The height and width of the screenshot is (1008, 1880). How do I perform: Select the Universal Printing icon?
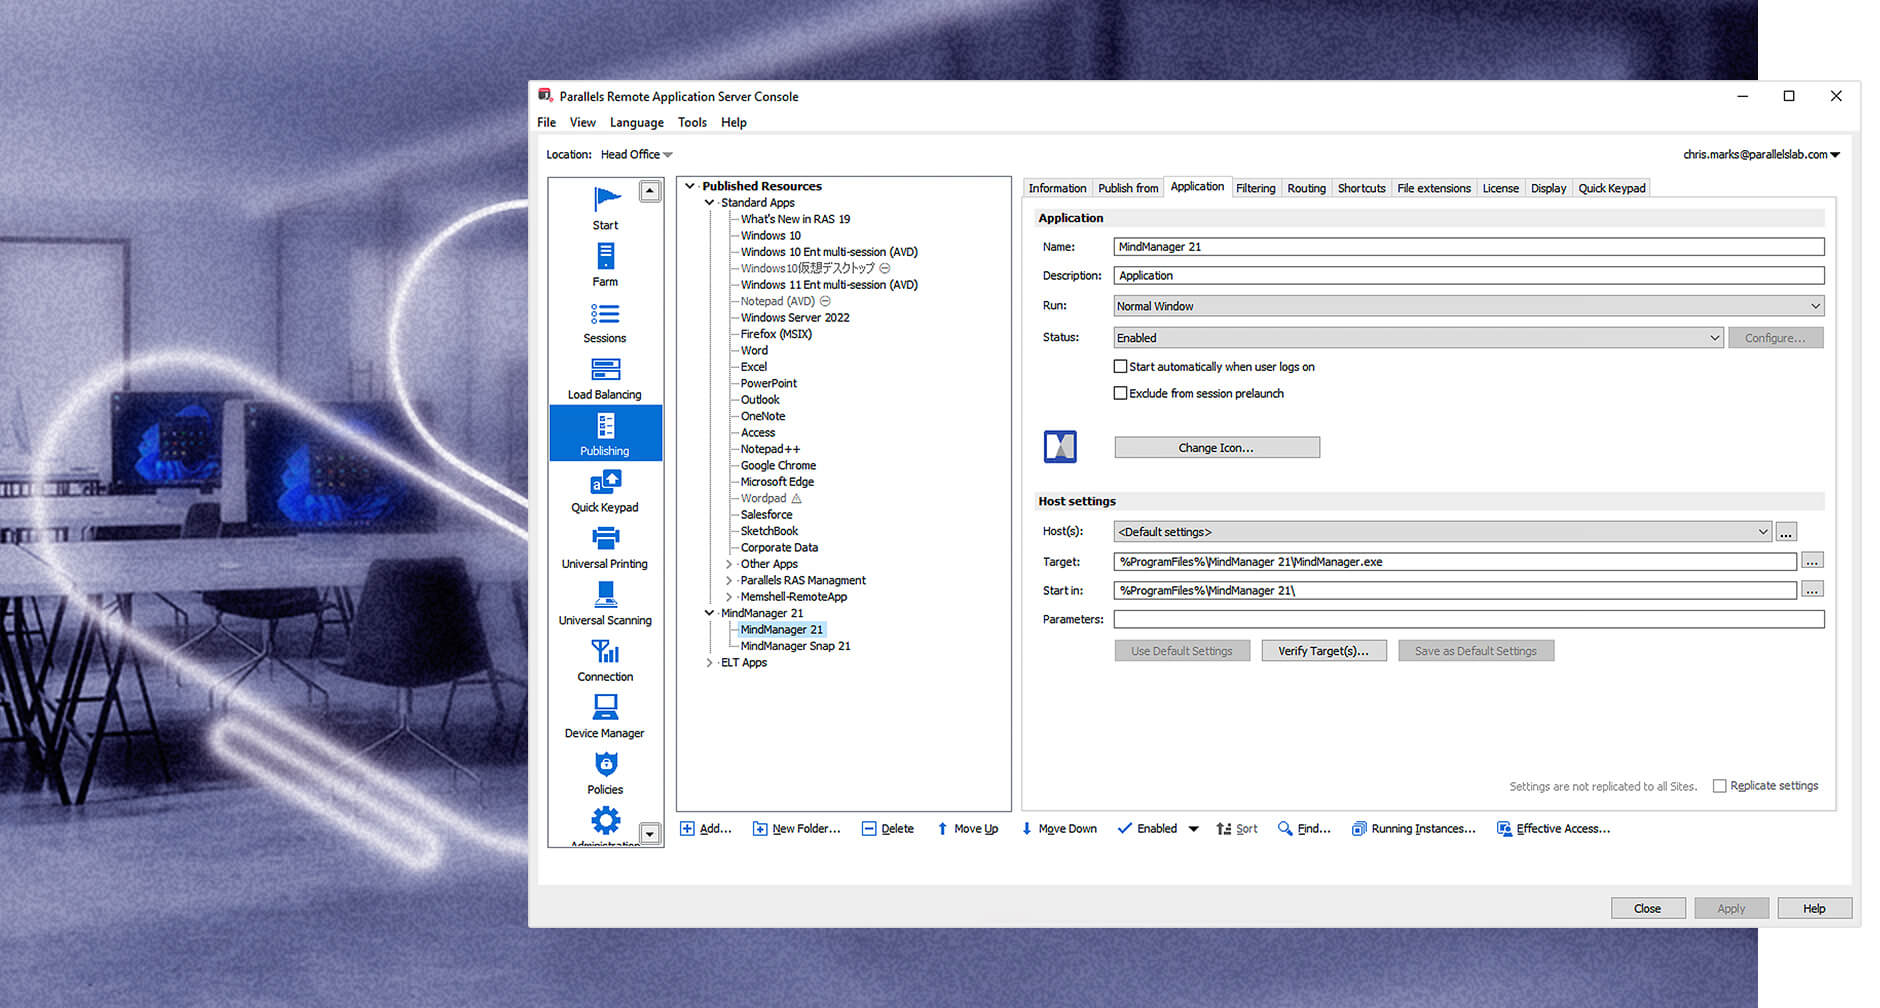tap(604, 538)
